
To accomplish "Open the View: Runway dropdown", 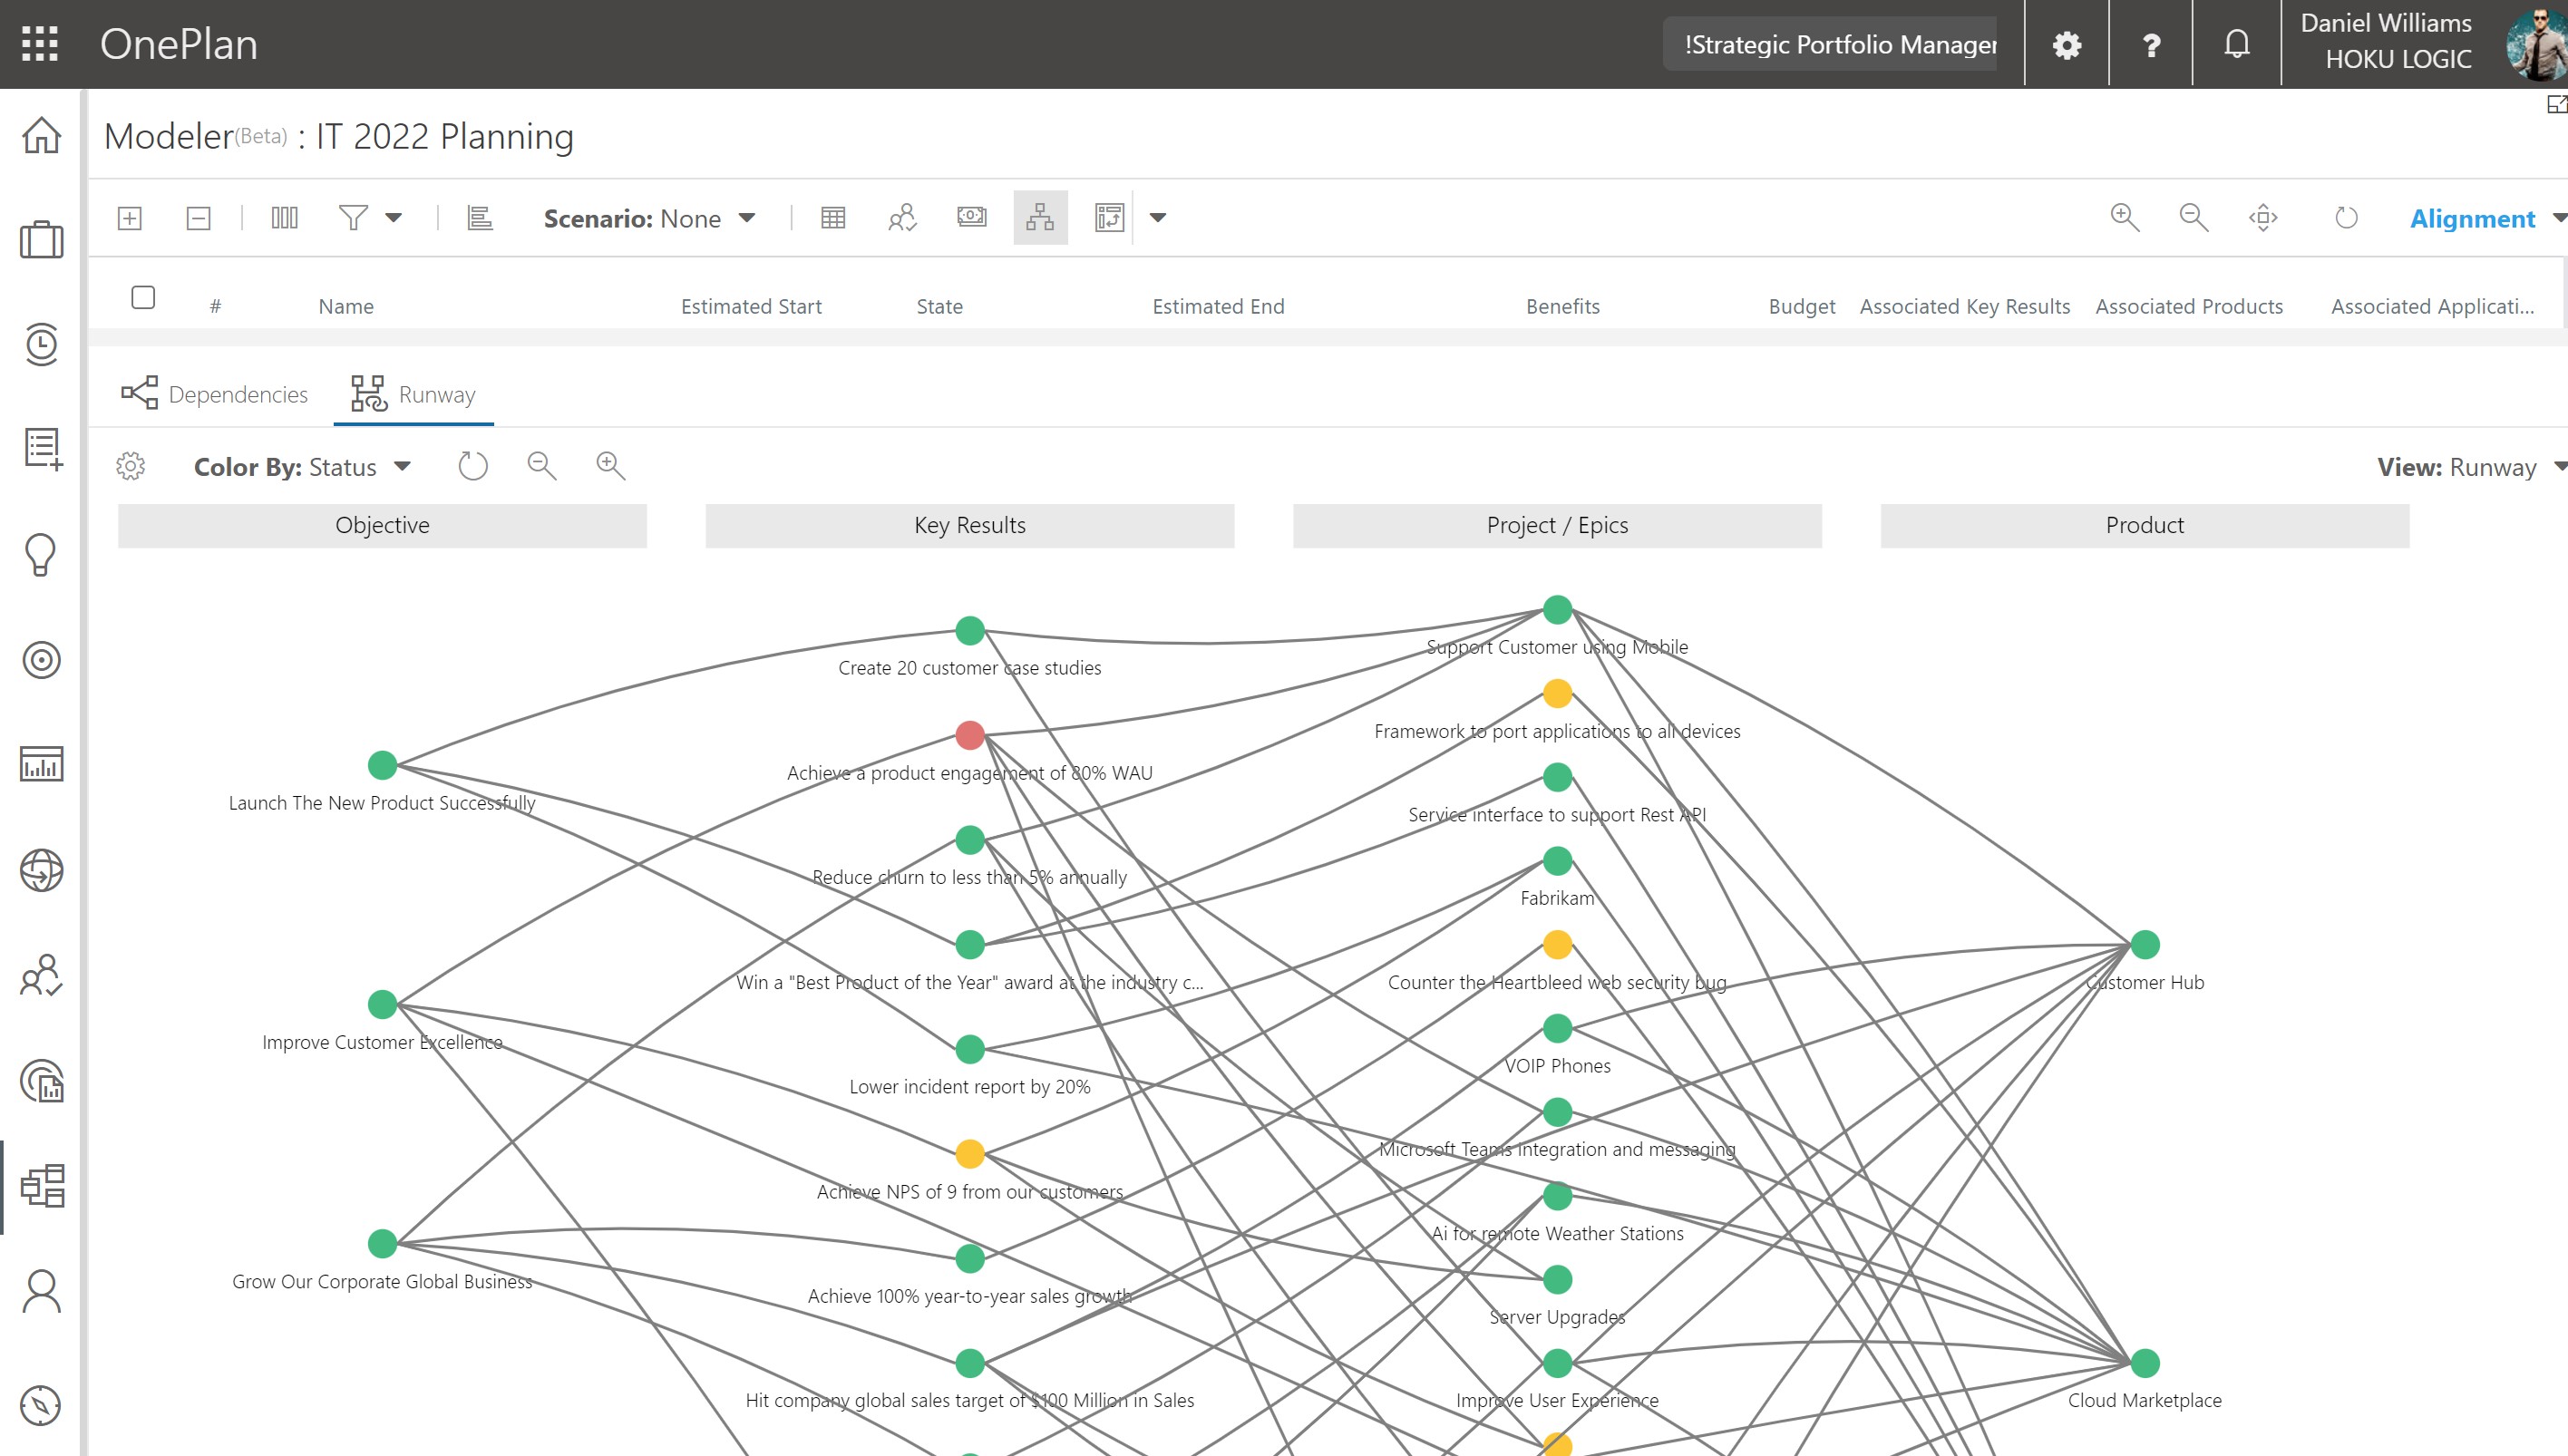I will tap(2471, 467).
